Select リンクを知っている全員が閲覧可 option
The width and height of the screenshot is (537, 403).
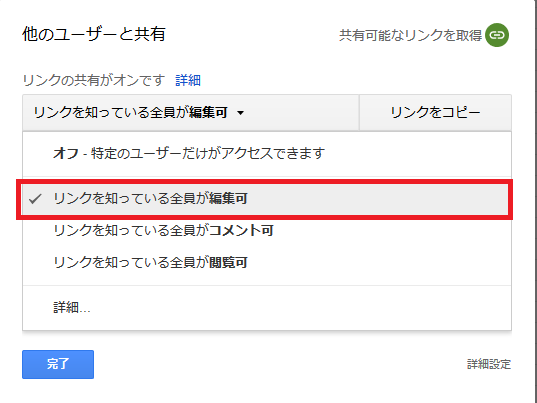coord(267,263)
